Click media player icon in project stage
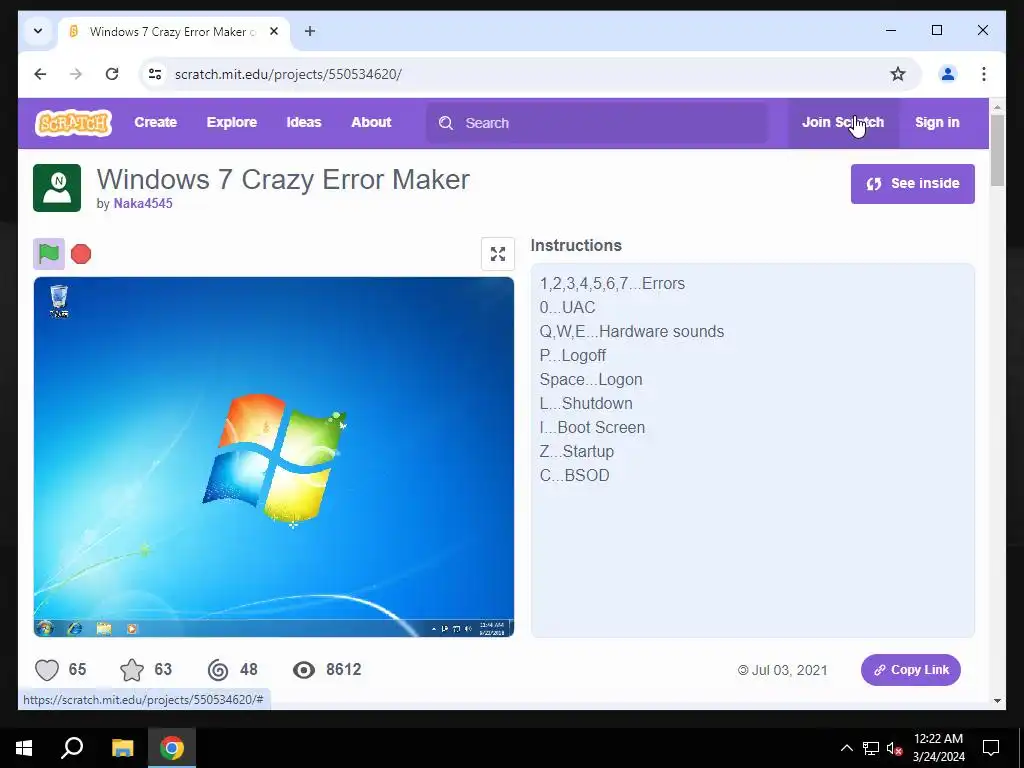 [x=132, y=629]
